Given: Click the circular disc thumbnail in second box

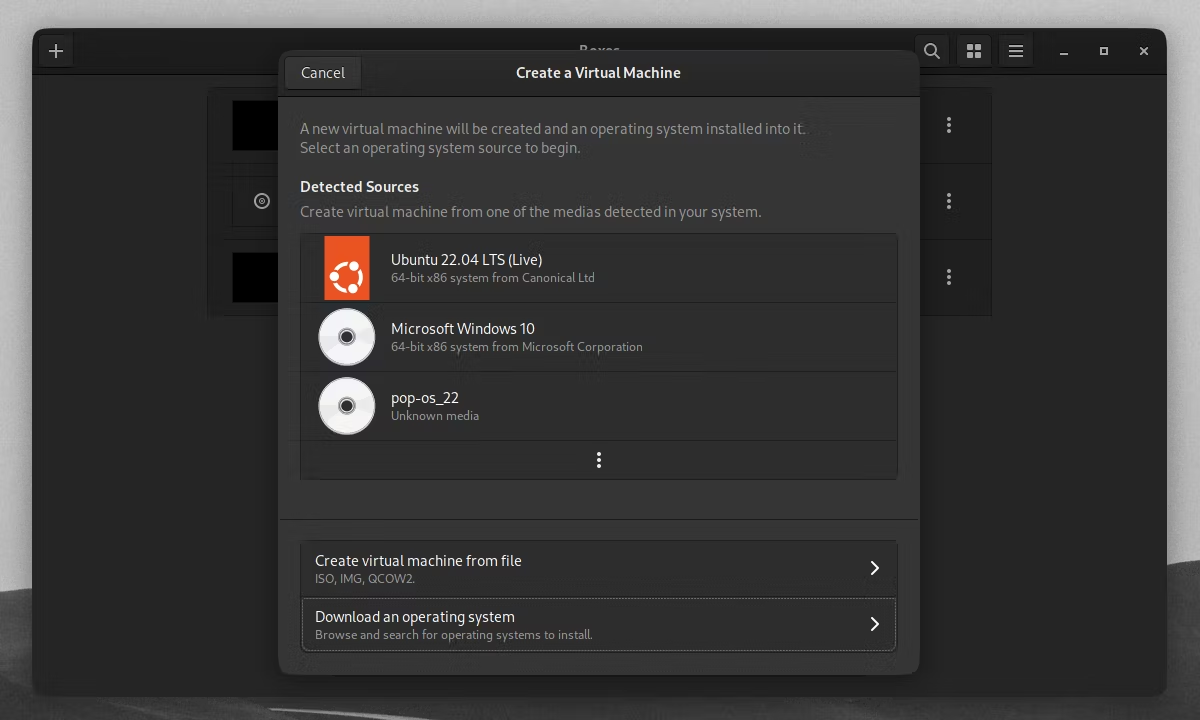Looking at the screenshot, I should [x=262, y=201].
